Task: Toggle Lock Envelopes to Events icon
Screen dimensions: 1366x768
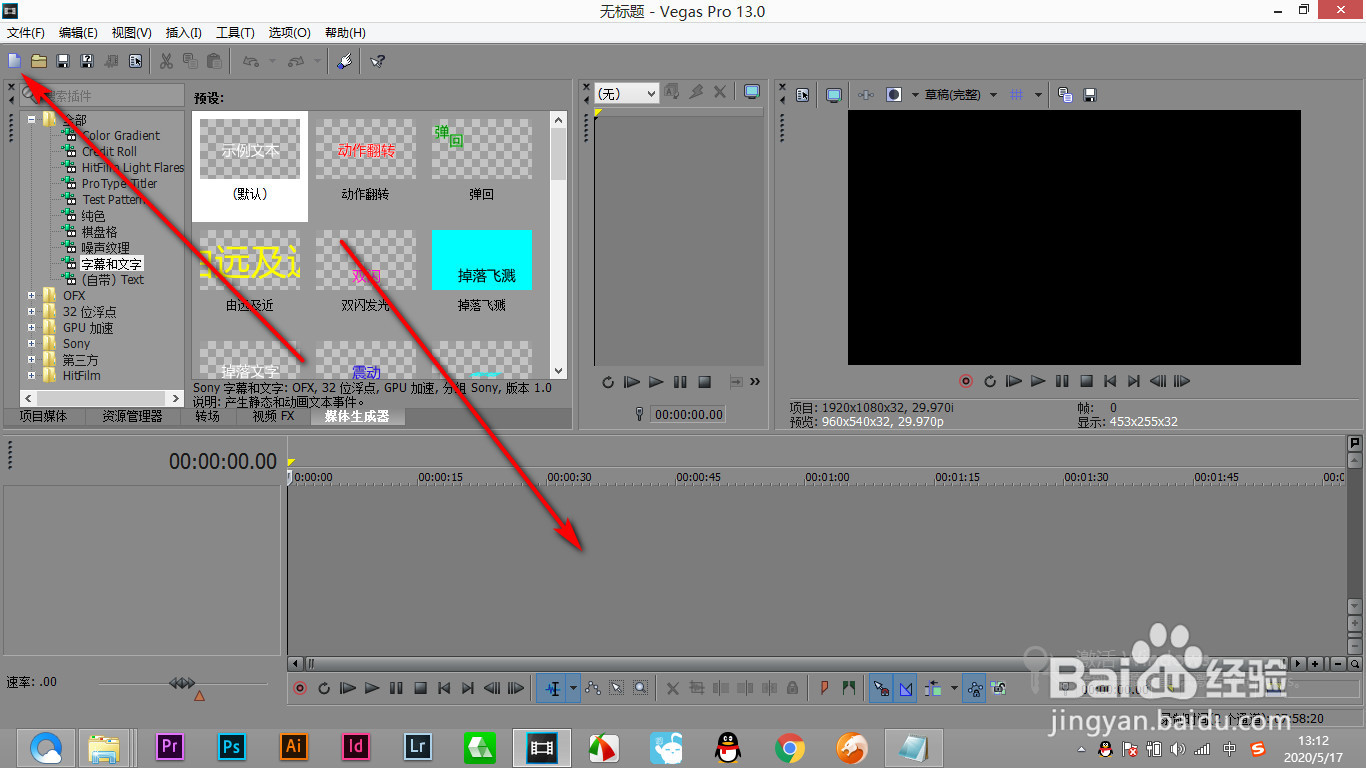Action: [x=974, y=688]
